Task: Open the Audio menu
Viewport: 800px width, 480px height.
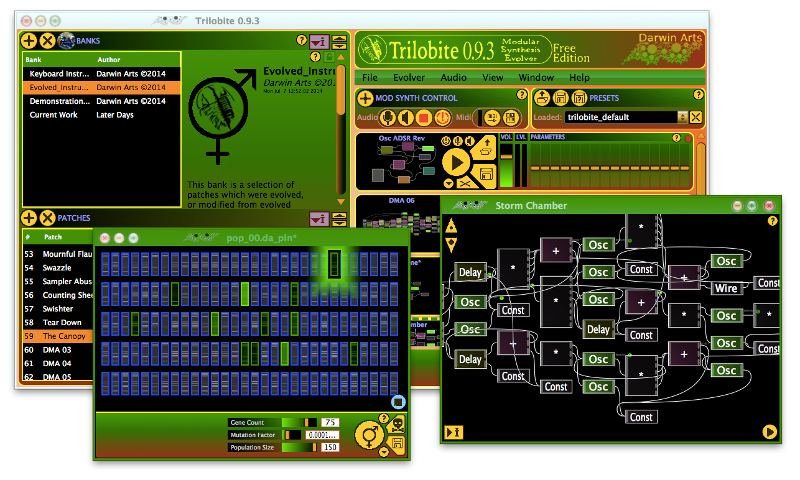Action: click(453, 77)
